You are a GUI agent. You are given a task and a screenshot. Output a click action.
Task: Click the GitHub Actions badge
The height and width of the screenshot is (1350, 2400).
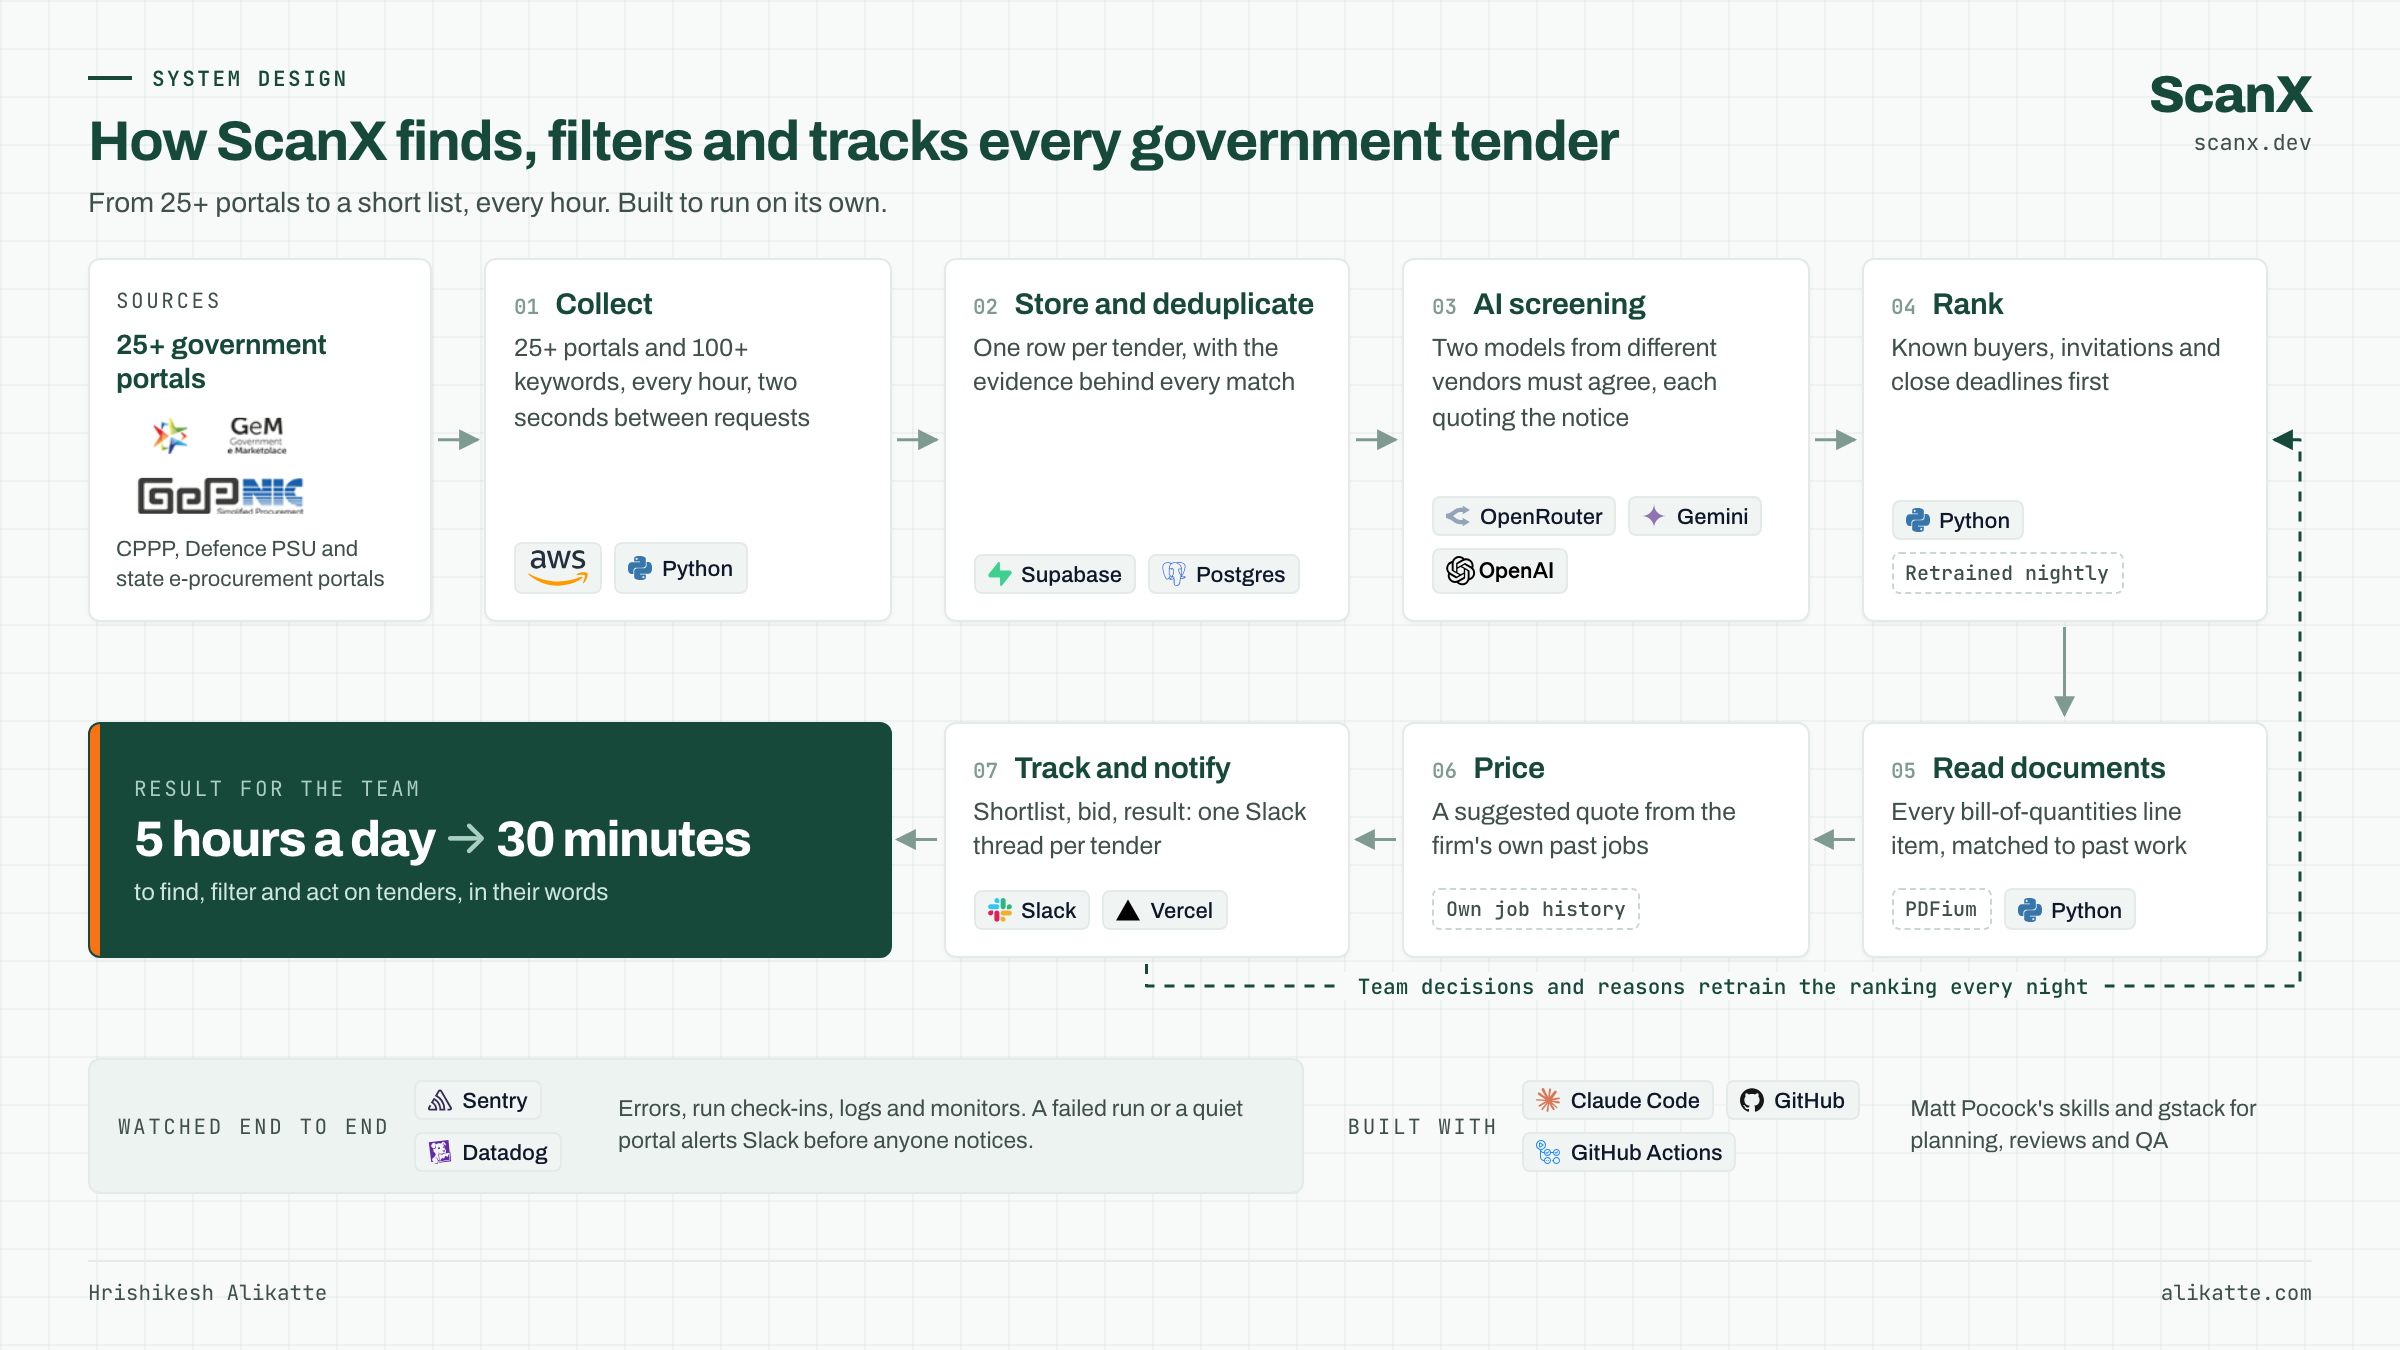pyautogui.click(x=1629, y=1152)
